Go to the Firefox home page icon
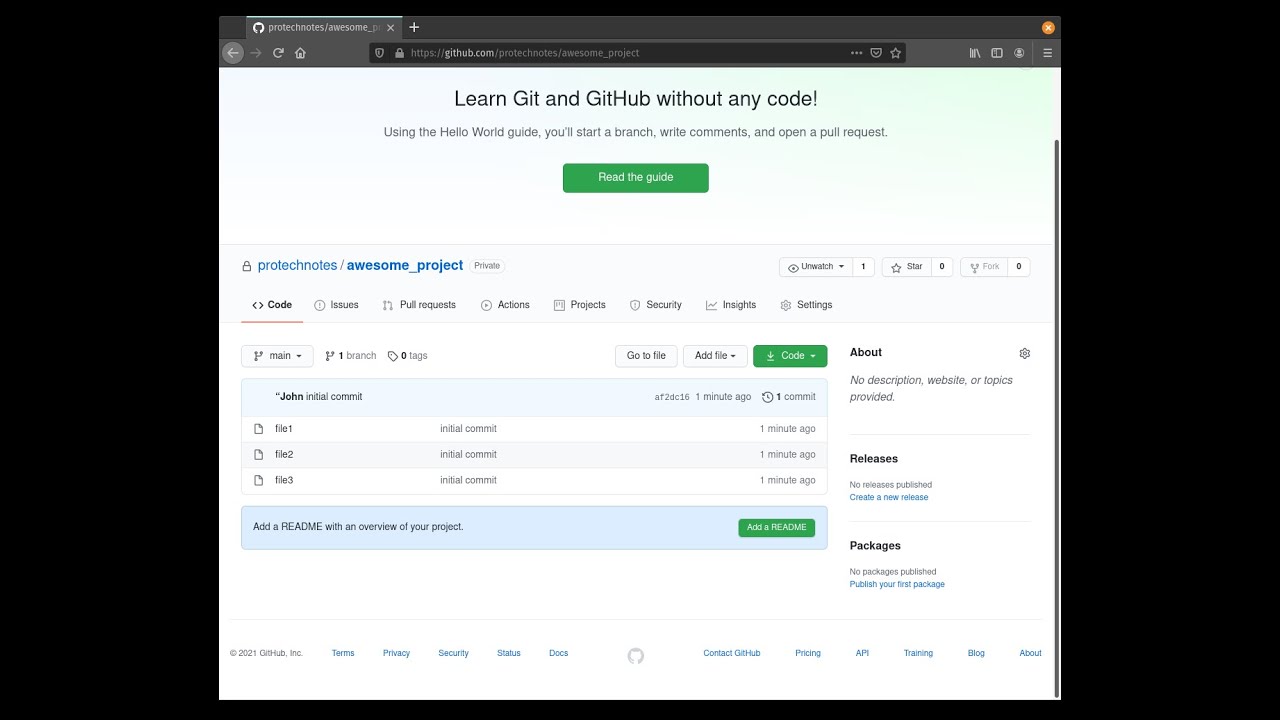 click(300, 53)
